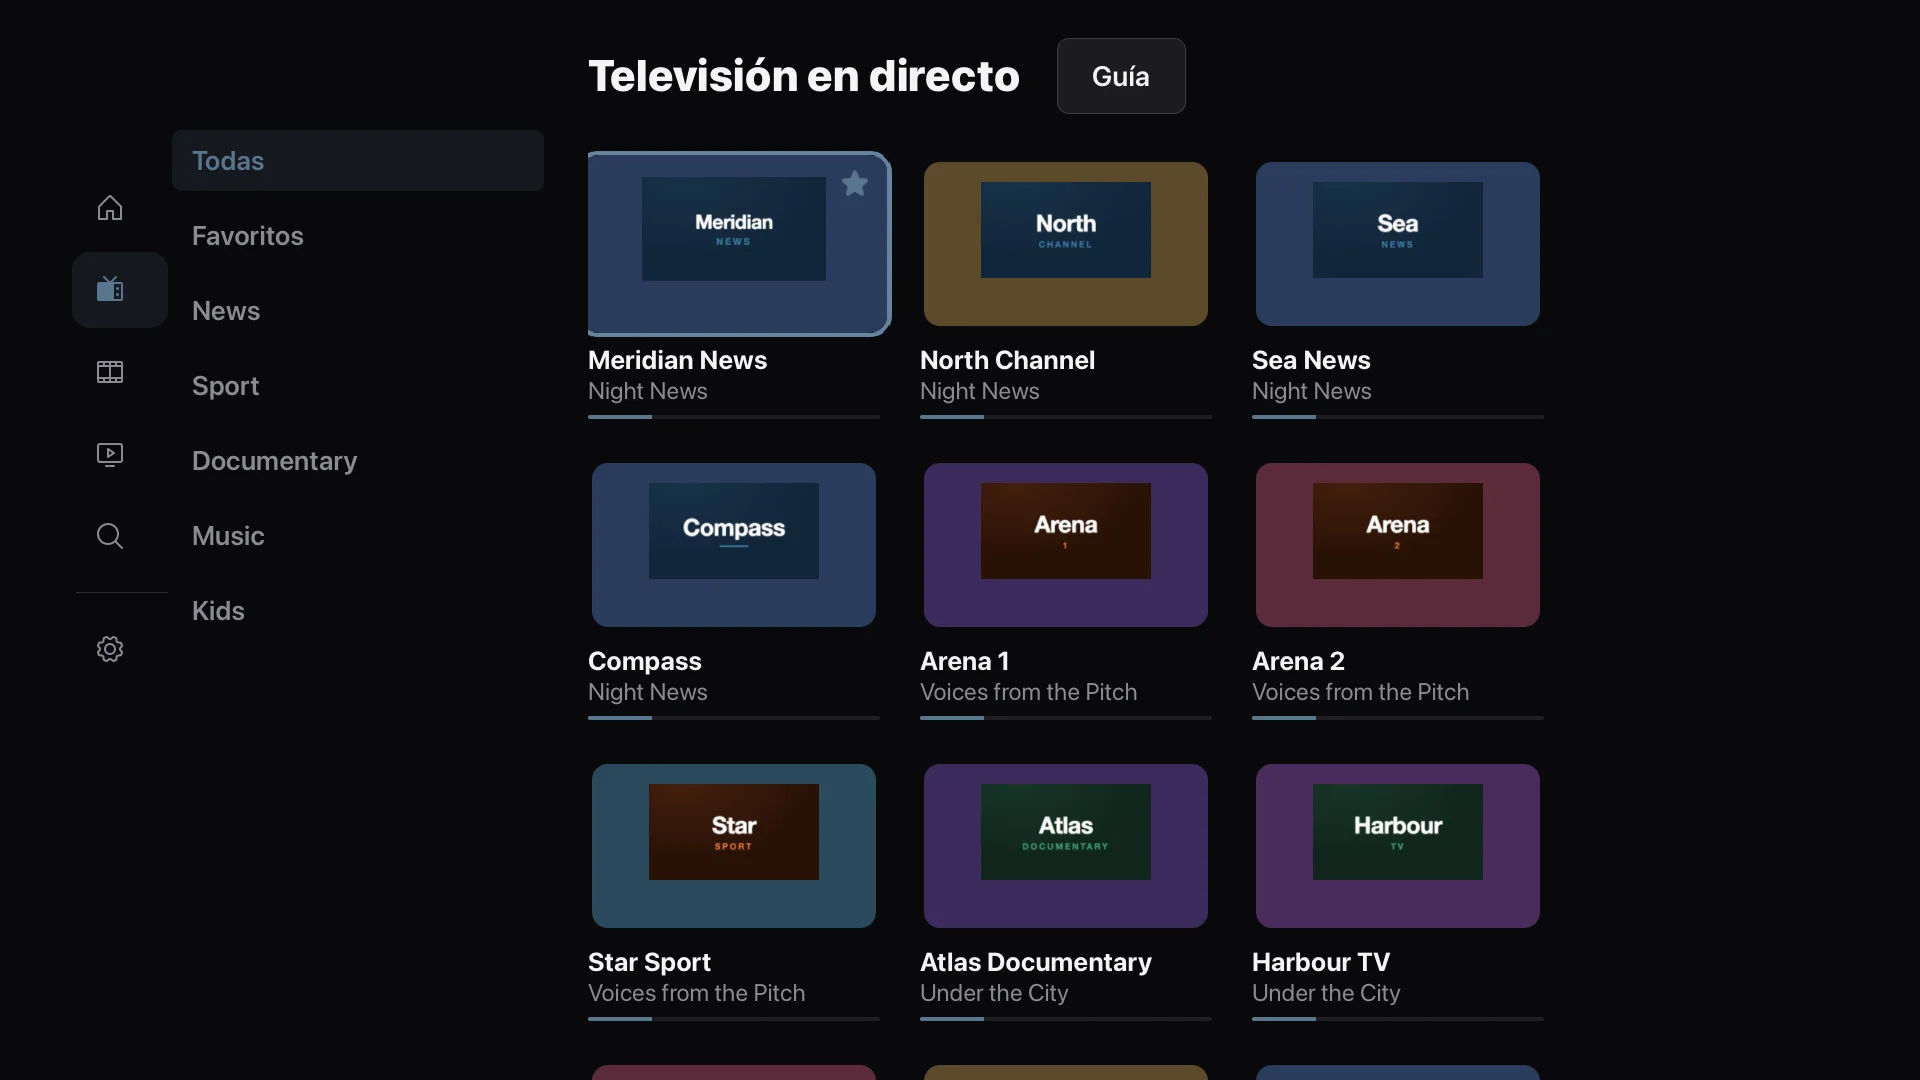Click the progress bar under Arena 1
The width and height of the screenshot is (1920, 1080).
1066,718
